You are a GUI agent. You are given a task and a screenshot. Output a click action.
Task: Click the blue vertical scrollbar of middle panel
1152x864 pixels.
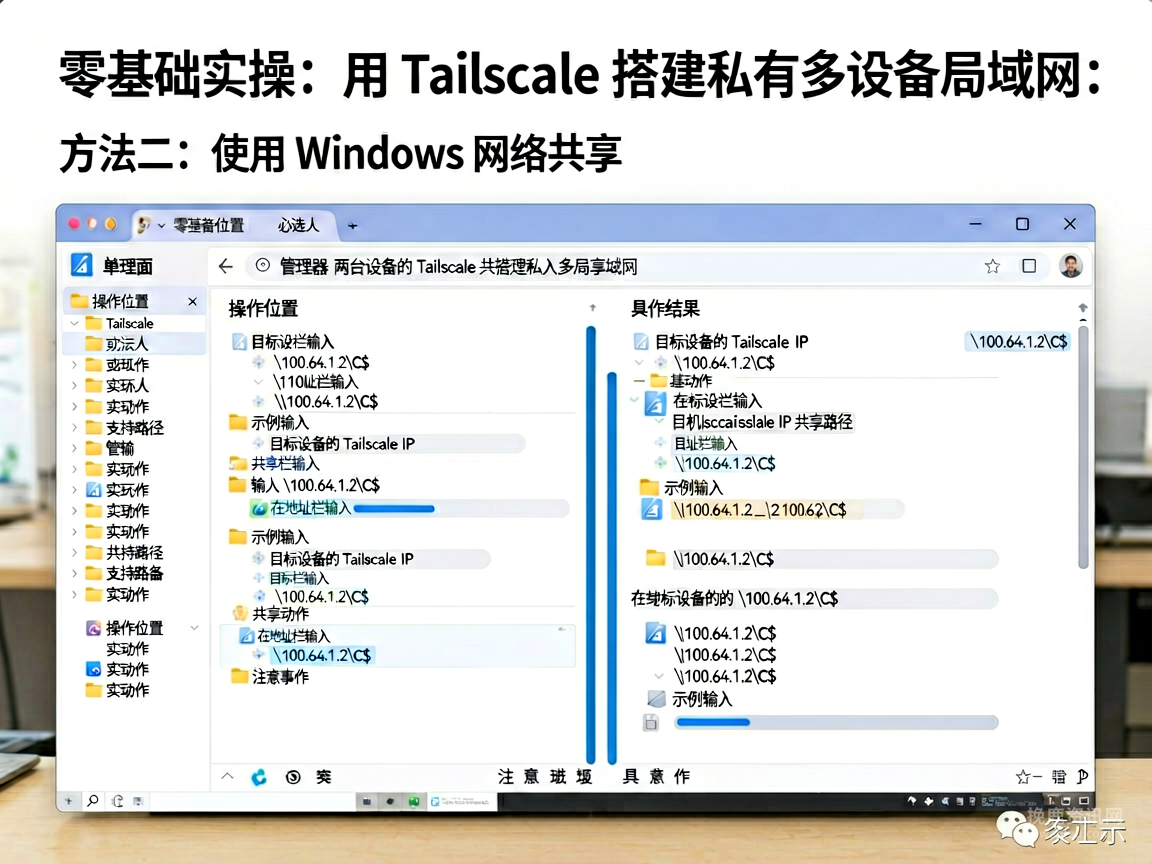[x=591, y=545]
